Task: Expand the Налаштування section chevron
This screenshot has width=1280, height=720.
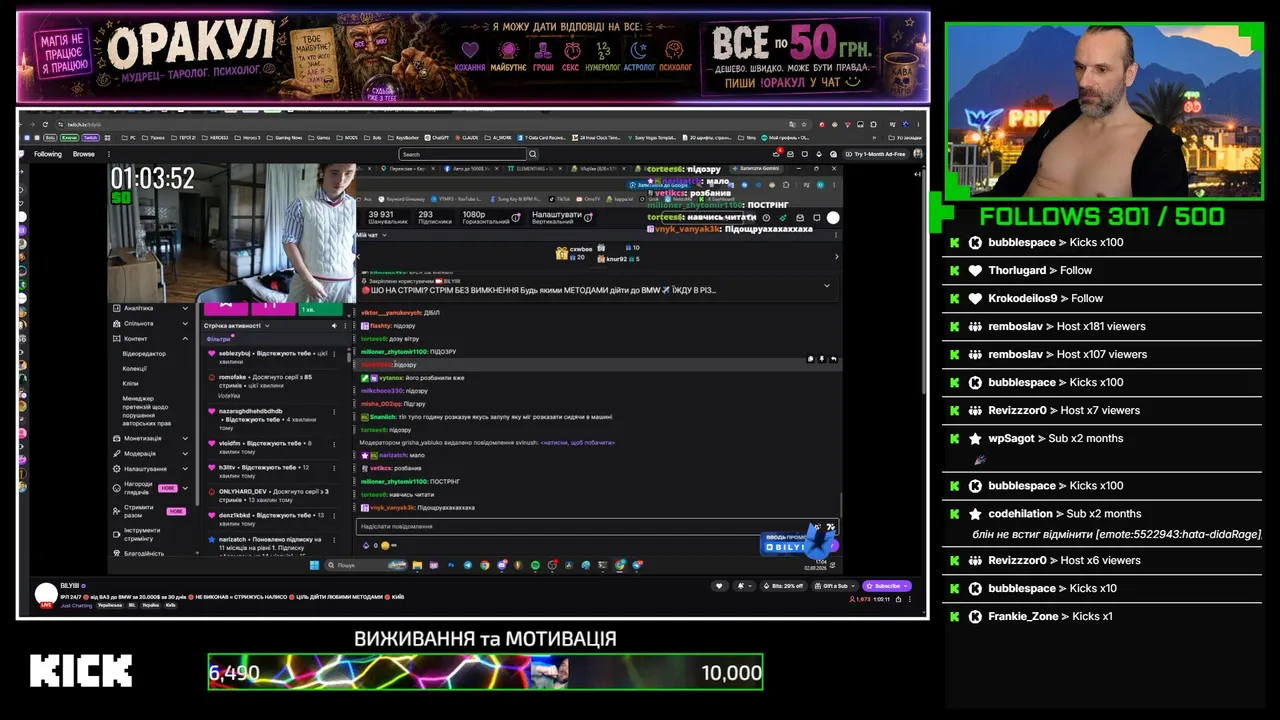Action: (185, 468)
